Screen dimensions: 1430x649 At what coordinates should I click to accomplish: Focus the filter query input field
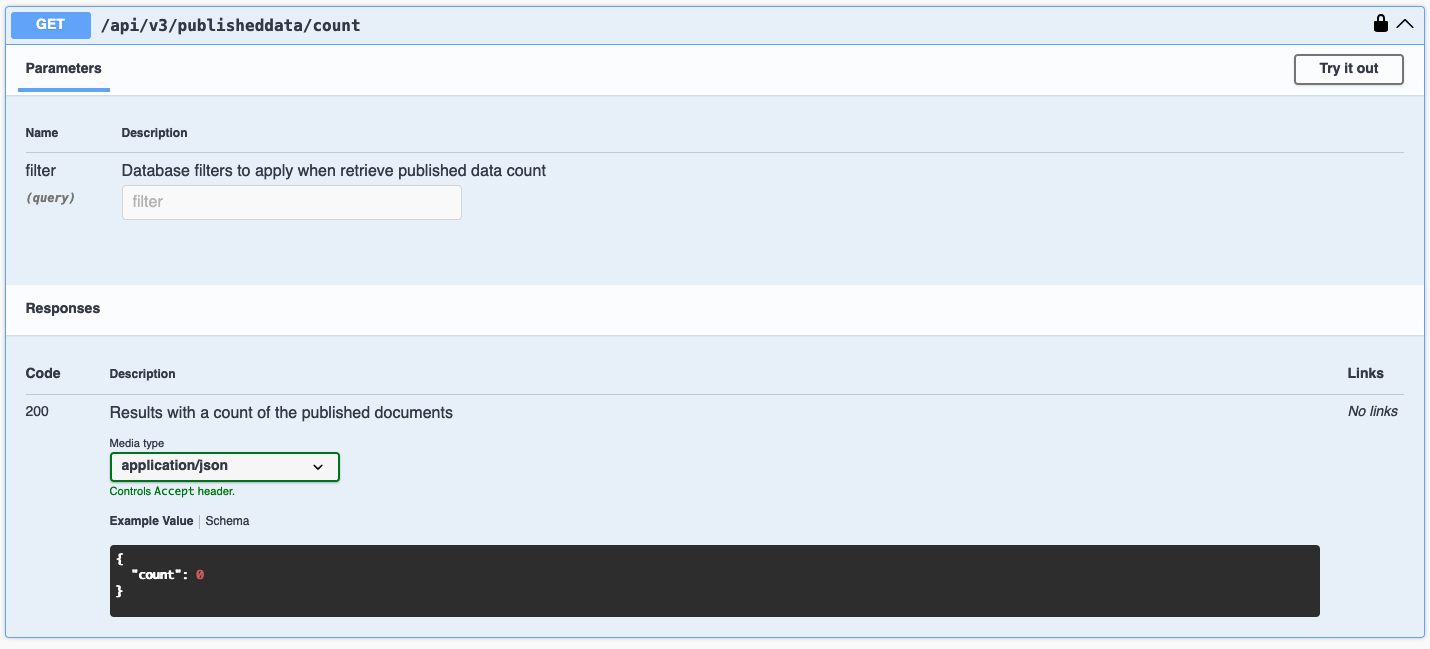(291, 202)
